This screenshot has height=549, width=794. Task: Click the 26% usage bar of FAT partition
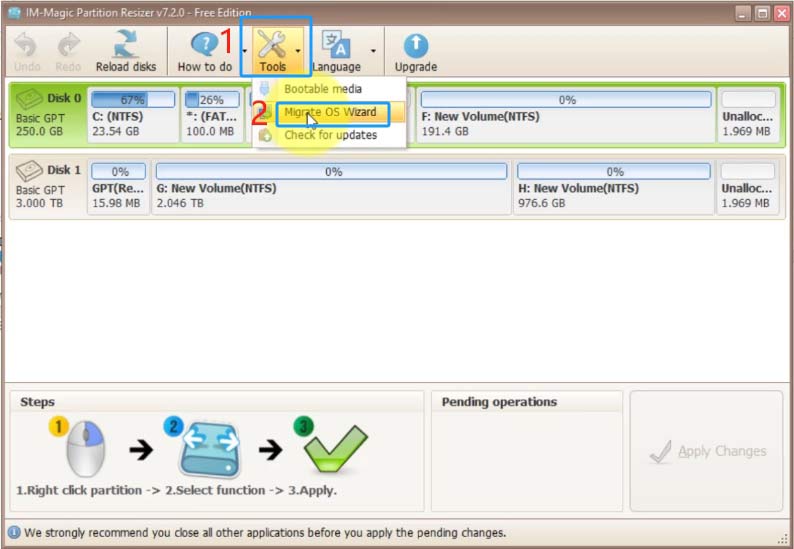coord(212,99)
